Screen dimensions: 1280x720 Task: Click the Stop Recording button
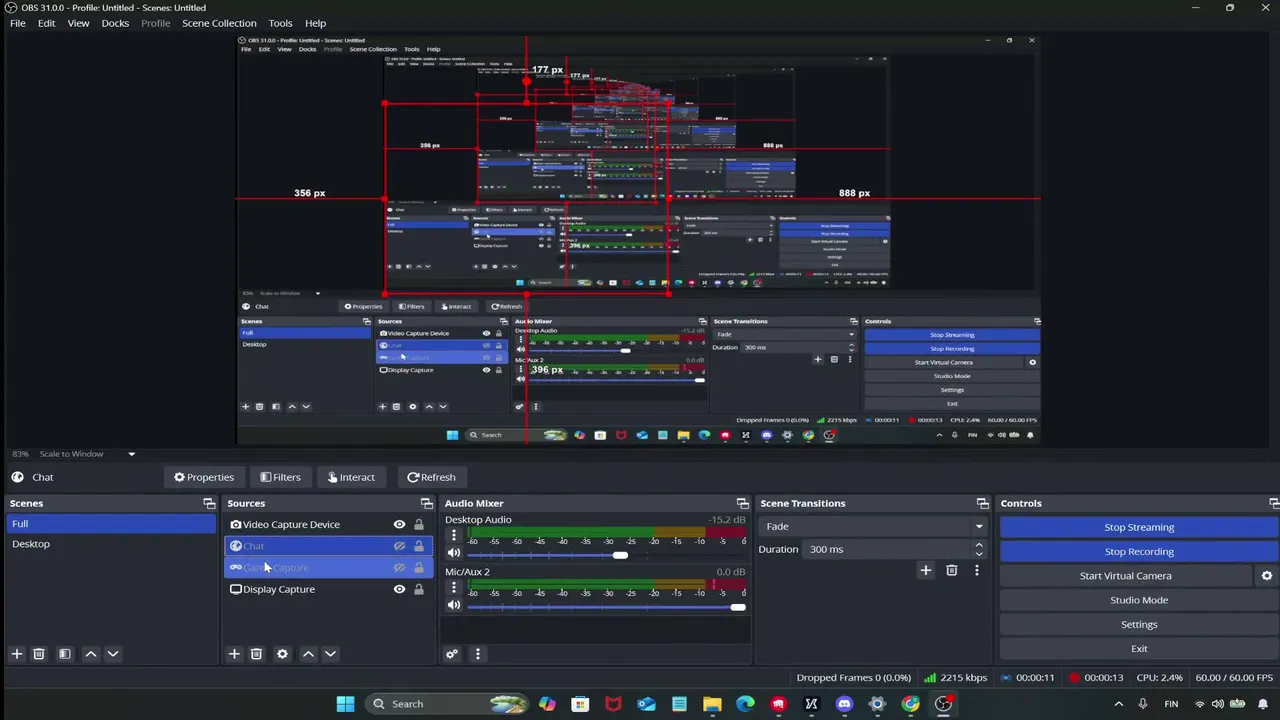point(1139,552)
